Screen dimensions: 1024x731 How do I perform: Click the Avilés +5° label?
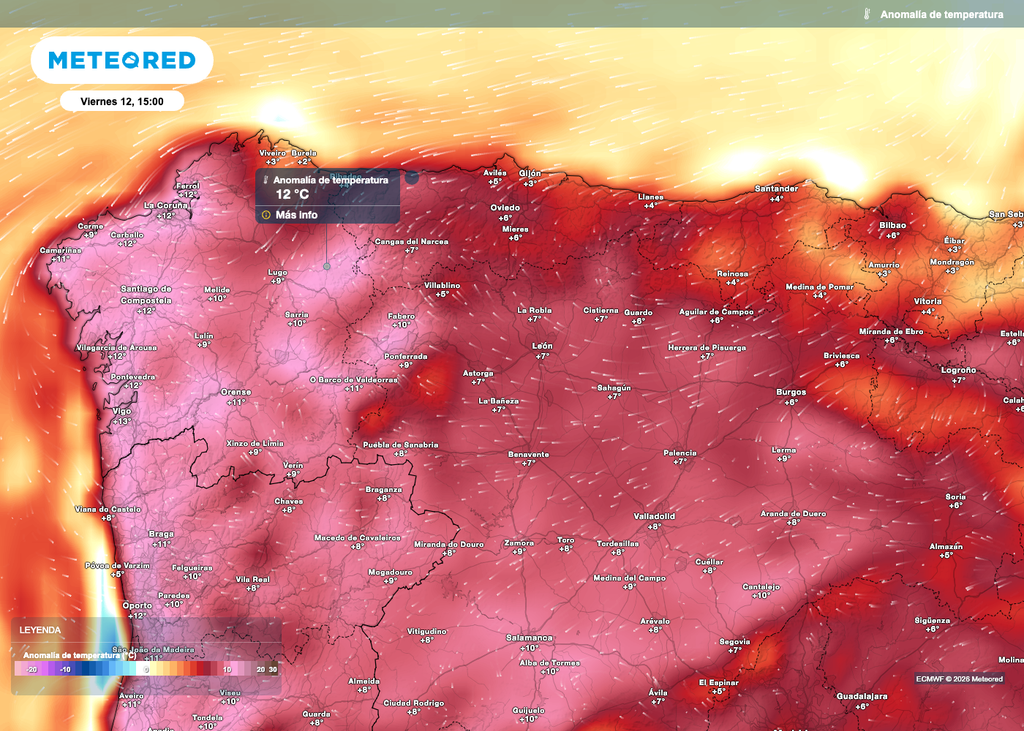495,177
